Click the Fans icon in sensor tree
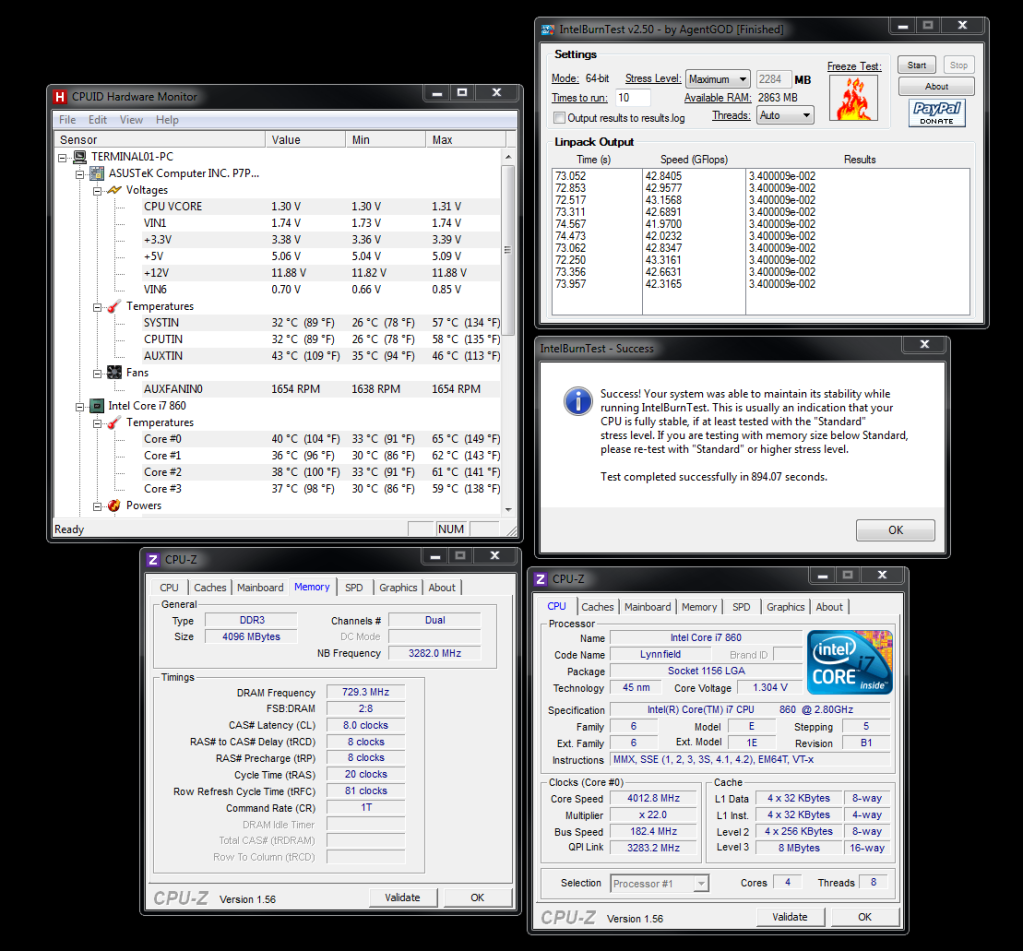The height and width of the screenshot is (951, 1023). click(114, 372)
